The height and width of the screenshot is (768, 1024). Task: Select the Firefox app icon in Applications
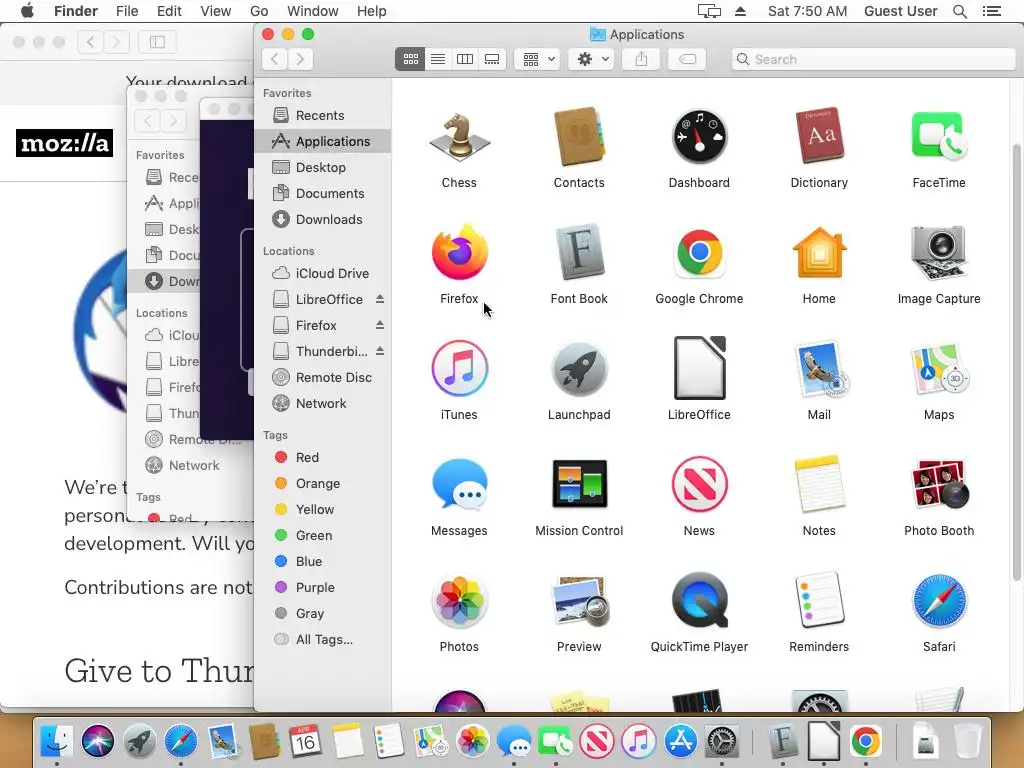coord(459,252)
